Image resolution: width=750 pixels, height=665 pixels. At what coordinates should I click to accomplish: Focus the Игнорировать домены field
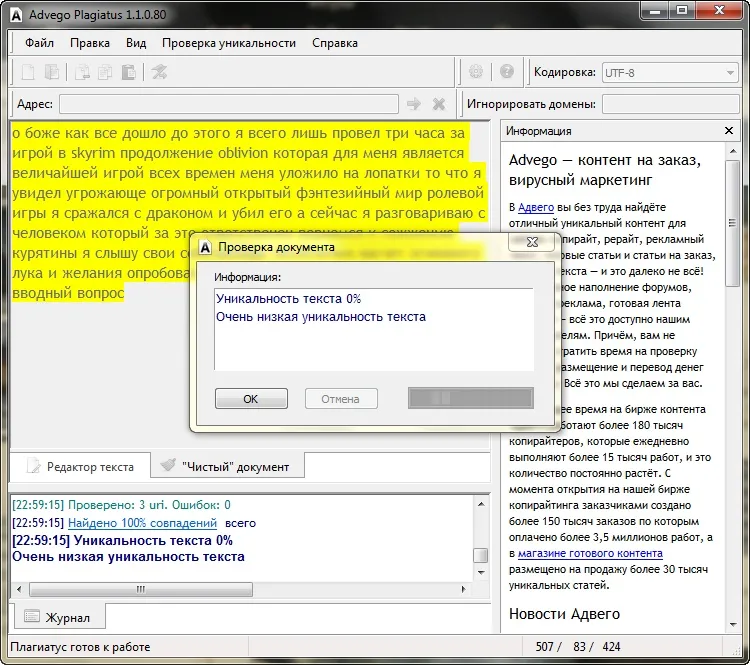click(670, 104)
